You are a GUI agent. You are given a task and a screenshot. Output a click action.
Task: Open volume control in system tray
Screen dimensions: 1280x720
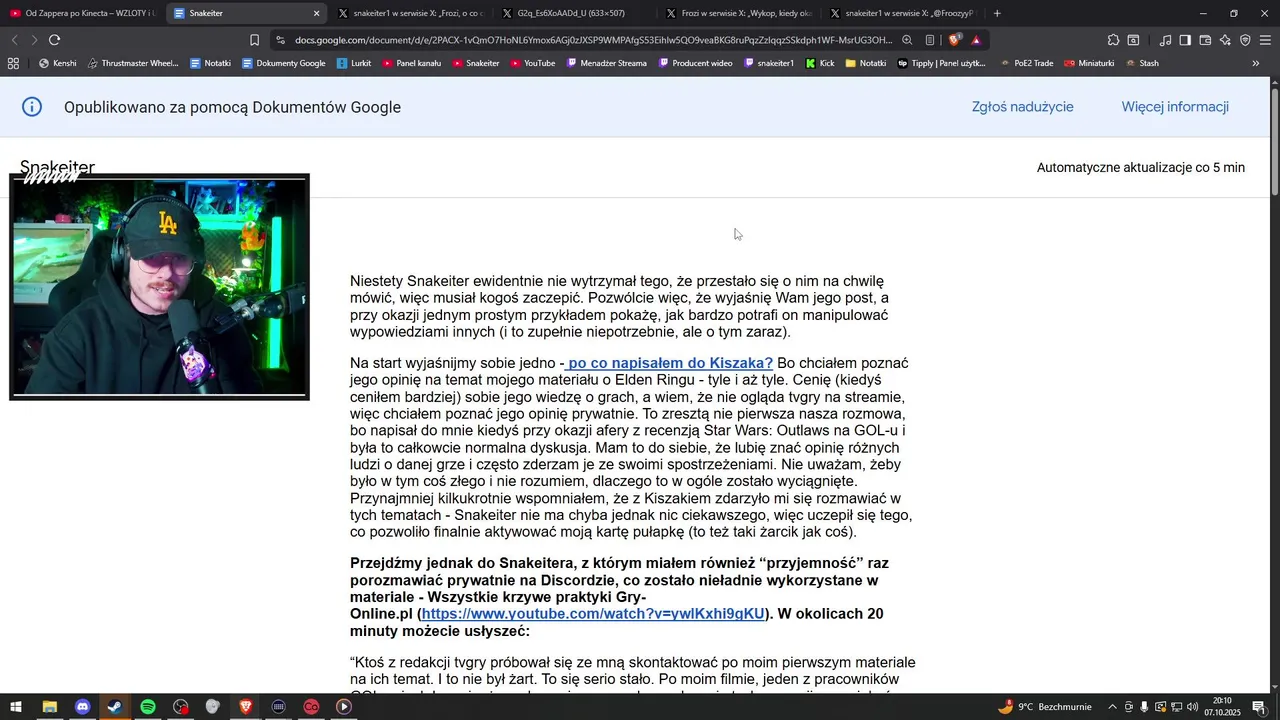(x=1192, y=707)
